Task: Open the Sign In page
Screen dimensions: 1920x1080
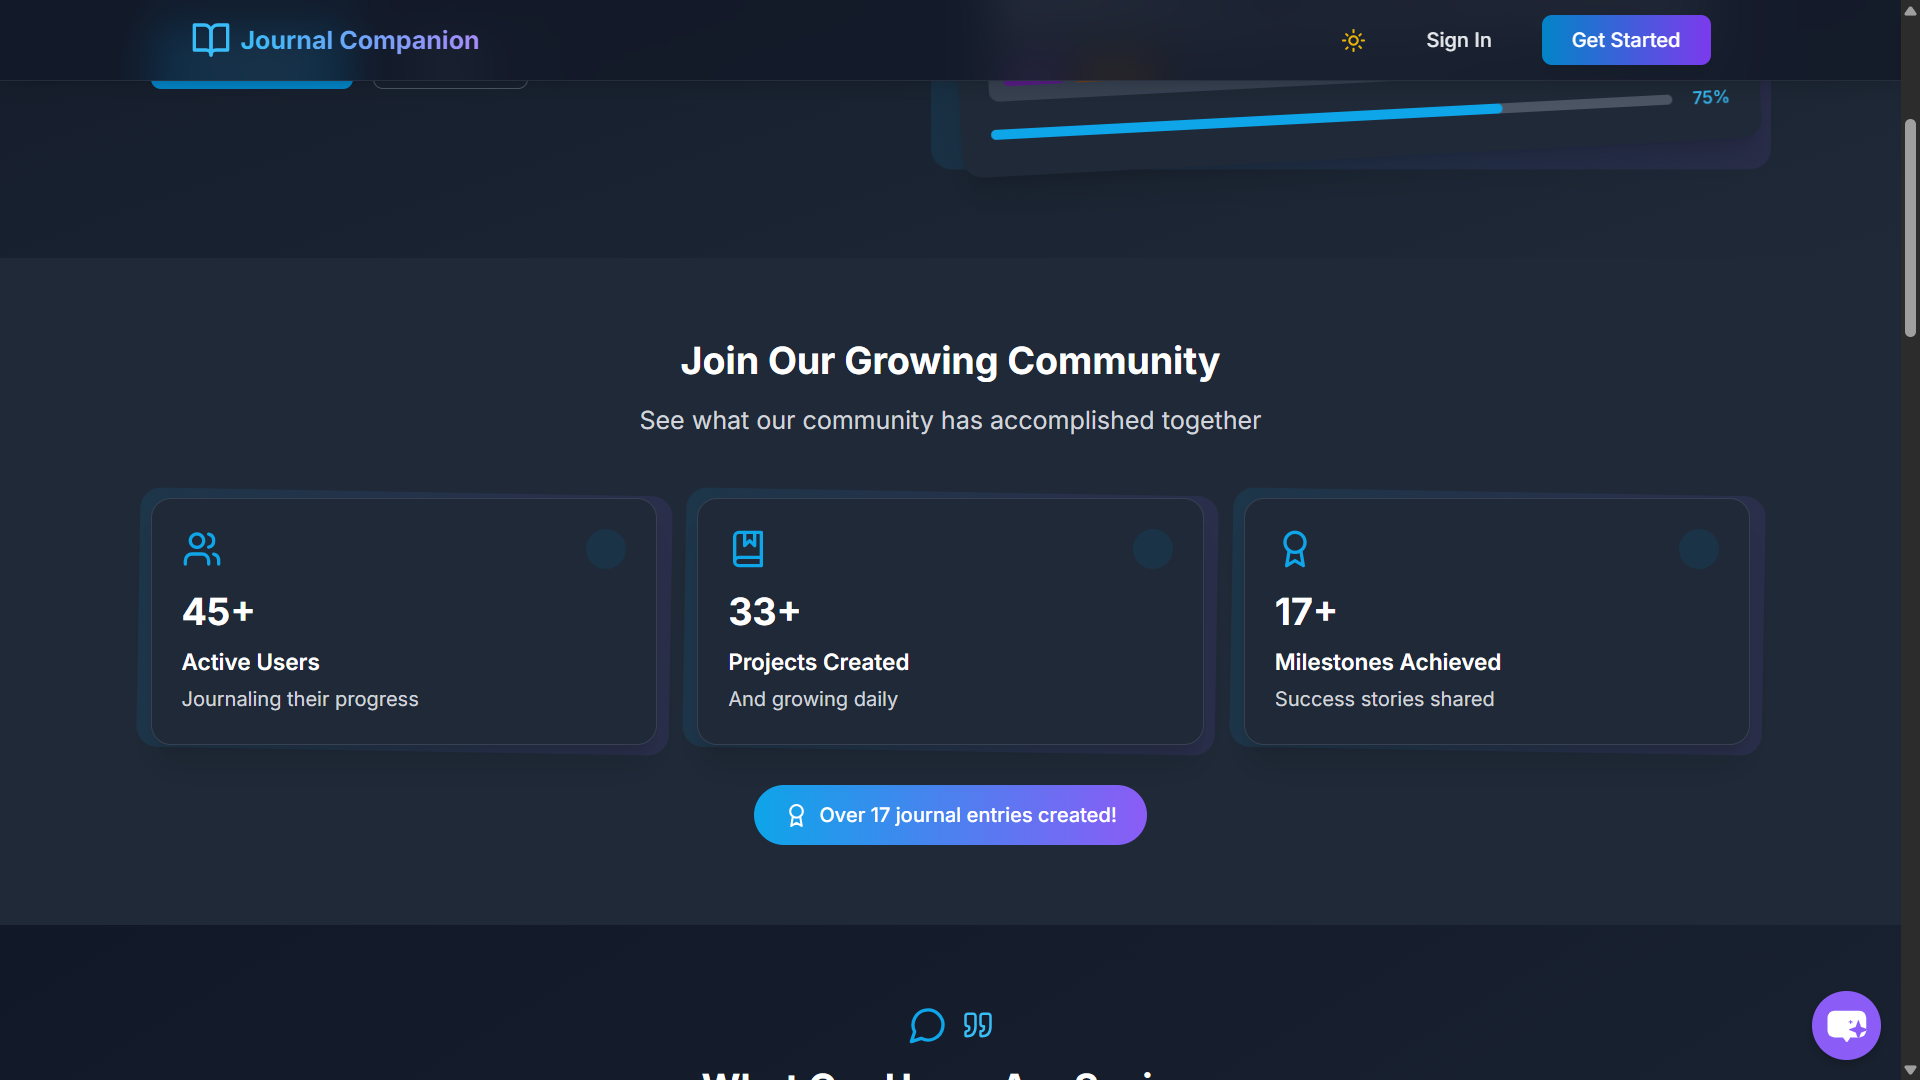Action: pyautogui.click(x=1458, y=41)
